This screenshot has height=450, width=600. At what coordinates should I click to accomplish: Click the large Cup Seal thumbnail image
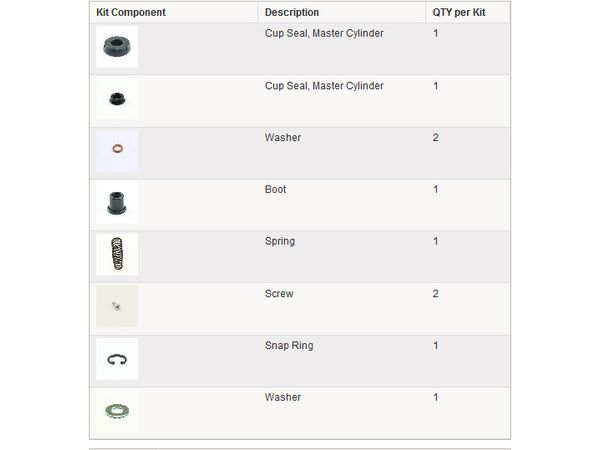117,47
